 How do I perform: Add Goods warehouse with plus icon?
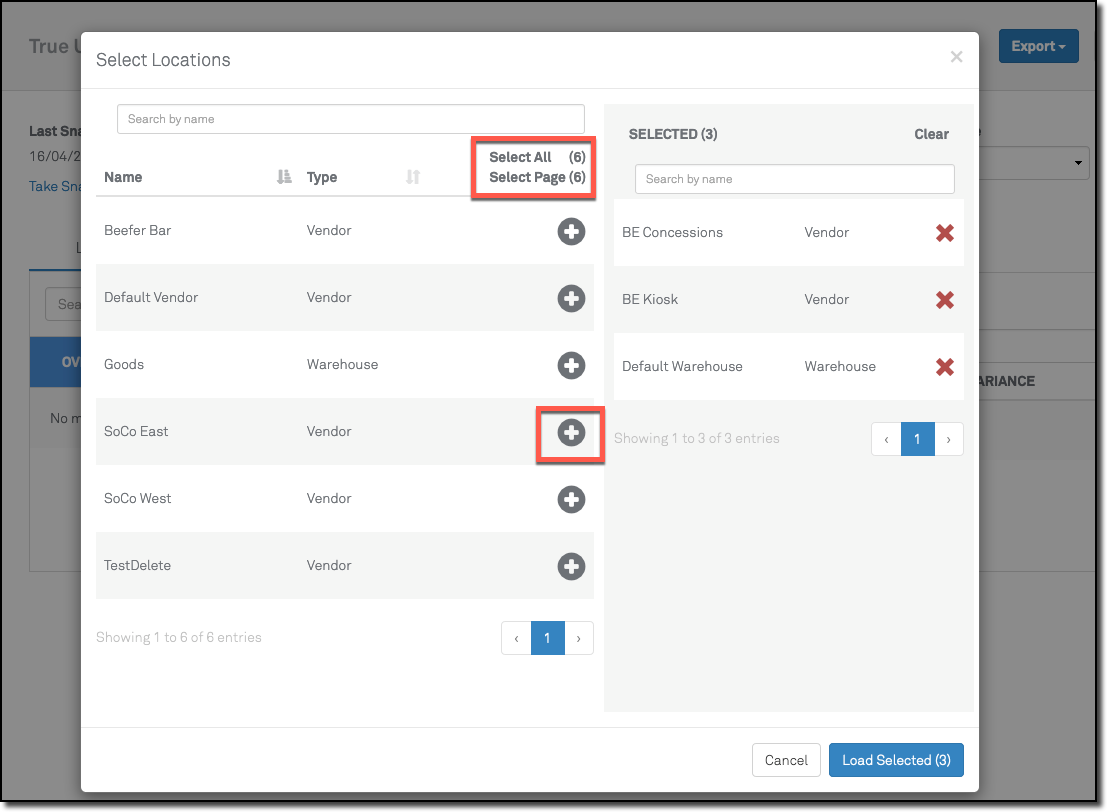[571, 365]
